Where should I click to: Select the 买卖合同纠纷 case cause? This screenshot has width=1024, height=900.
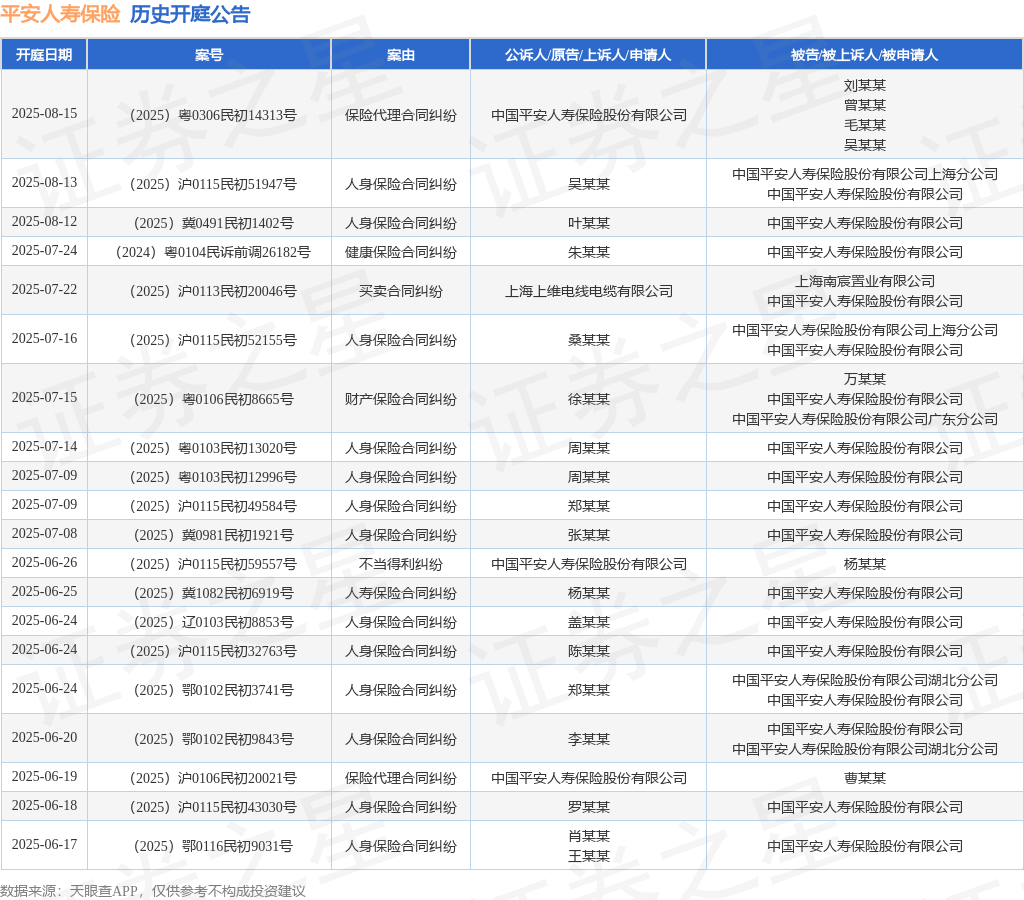[400, 291]
